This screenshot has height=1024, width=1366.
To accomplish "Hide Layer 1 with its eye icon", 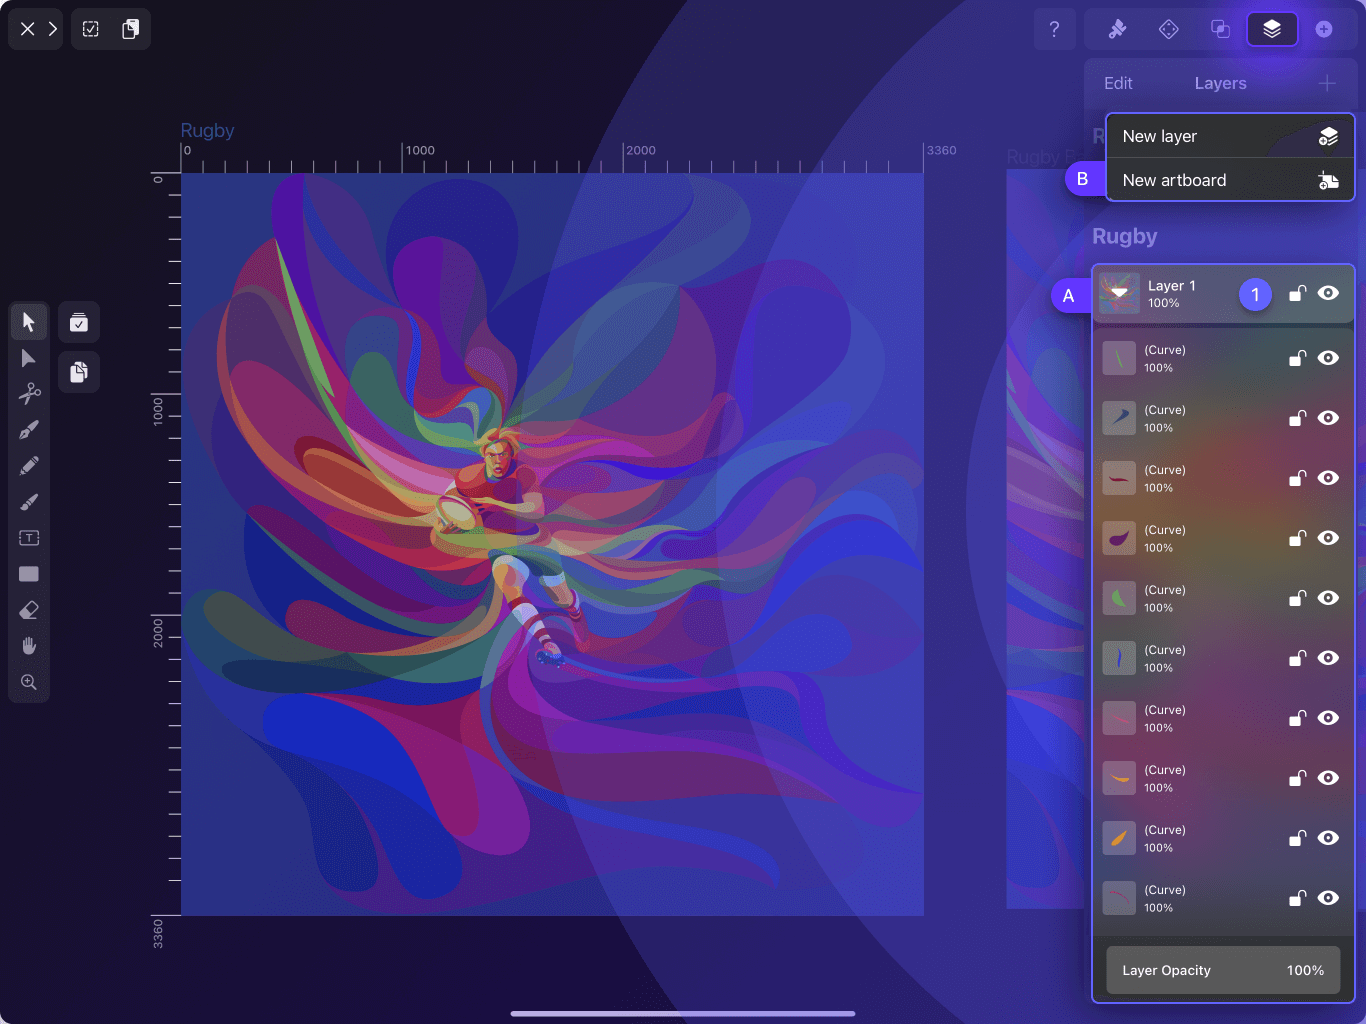I will coord(1328,293).
